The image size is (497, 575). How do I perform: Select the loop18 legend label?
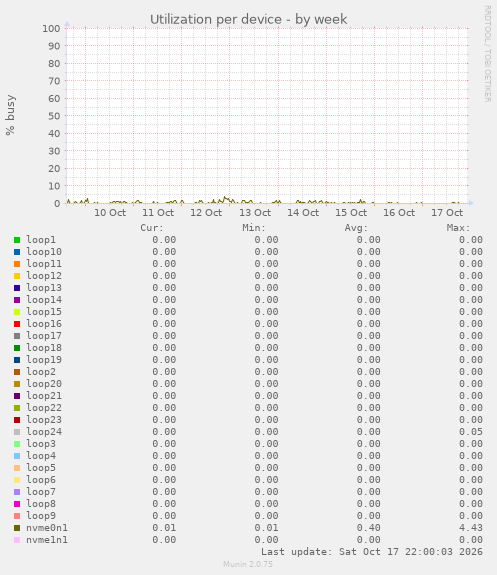(x=44, y=348)
